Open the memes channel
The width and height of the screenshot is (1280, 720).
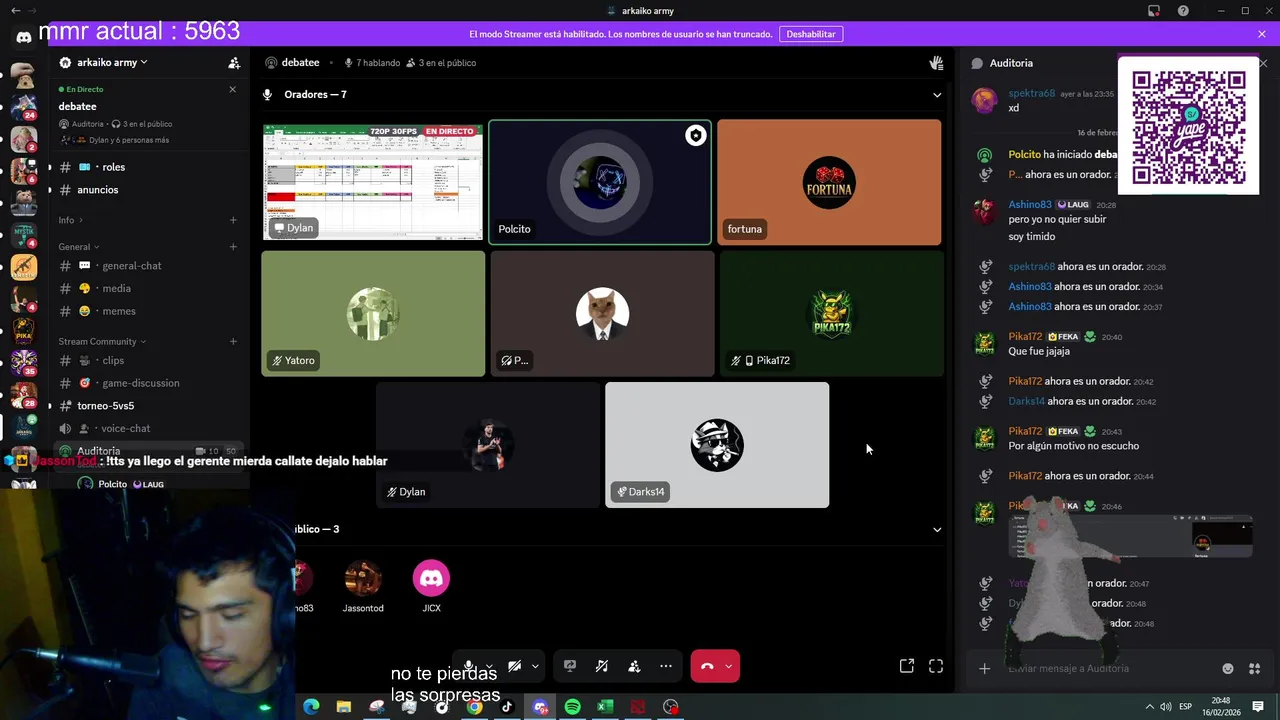pyautogui.click(x=147, y=311)
